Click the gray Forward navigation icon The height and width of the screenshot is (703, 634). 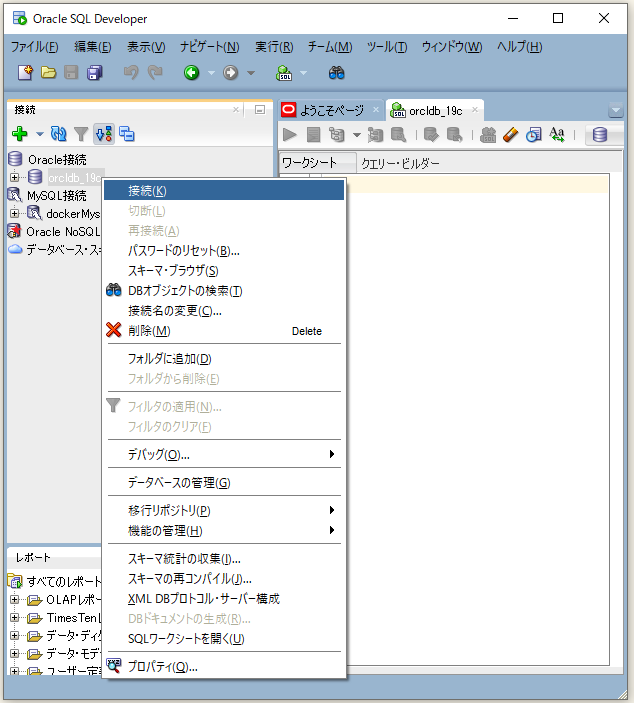click(230, 73)
